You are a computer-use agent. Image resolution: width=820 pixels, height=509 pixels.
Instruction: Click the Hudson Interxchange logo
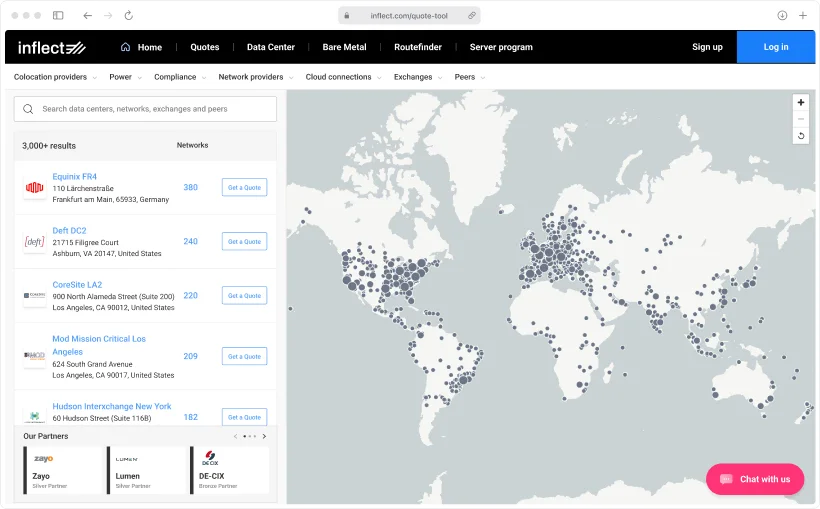click(35, 416)
